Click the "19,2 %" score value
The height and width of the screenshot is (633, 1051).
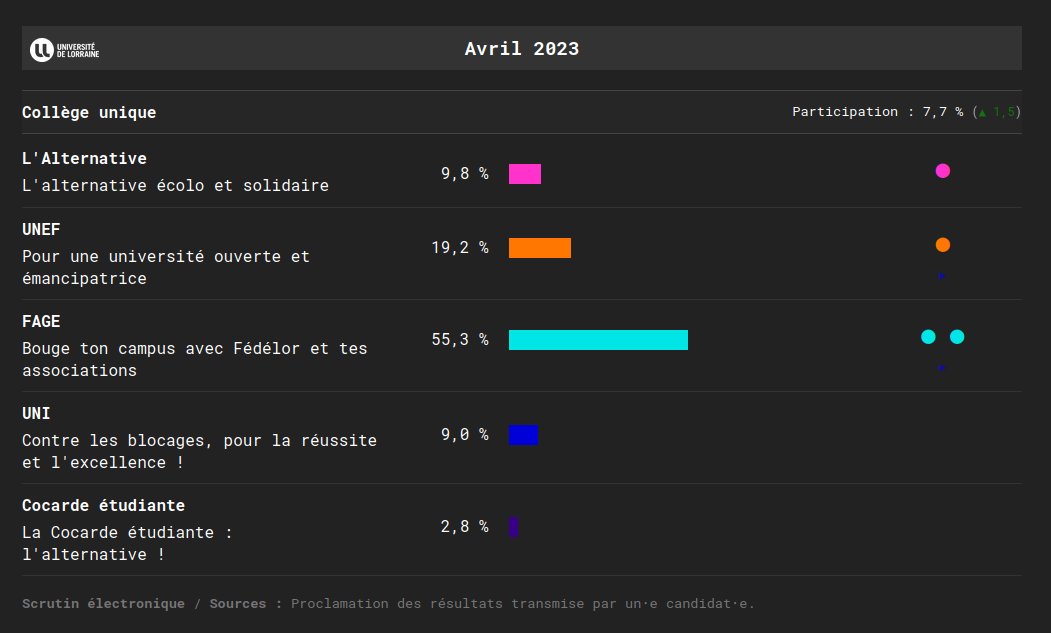[x=460, y=247]
